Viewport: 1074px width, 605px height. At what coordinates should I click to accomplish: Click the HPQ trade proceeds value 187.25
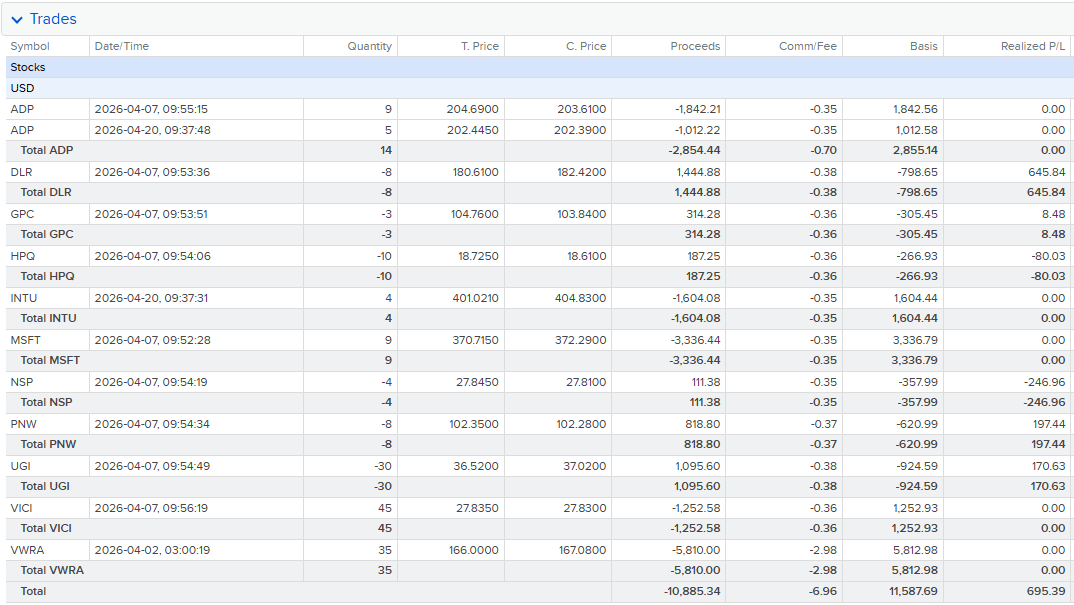703,256
